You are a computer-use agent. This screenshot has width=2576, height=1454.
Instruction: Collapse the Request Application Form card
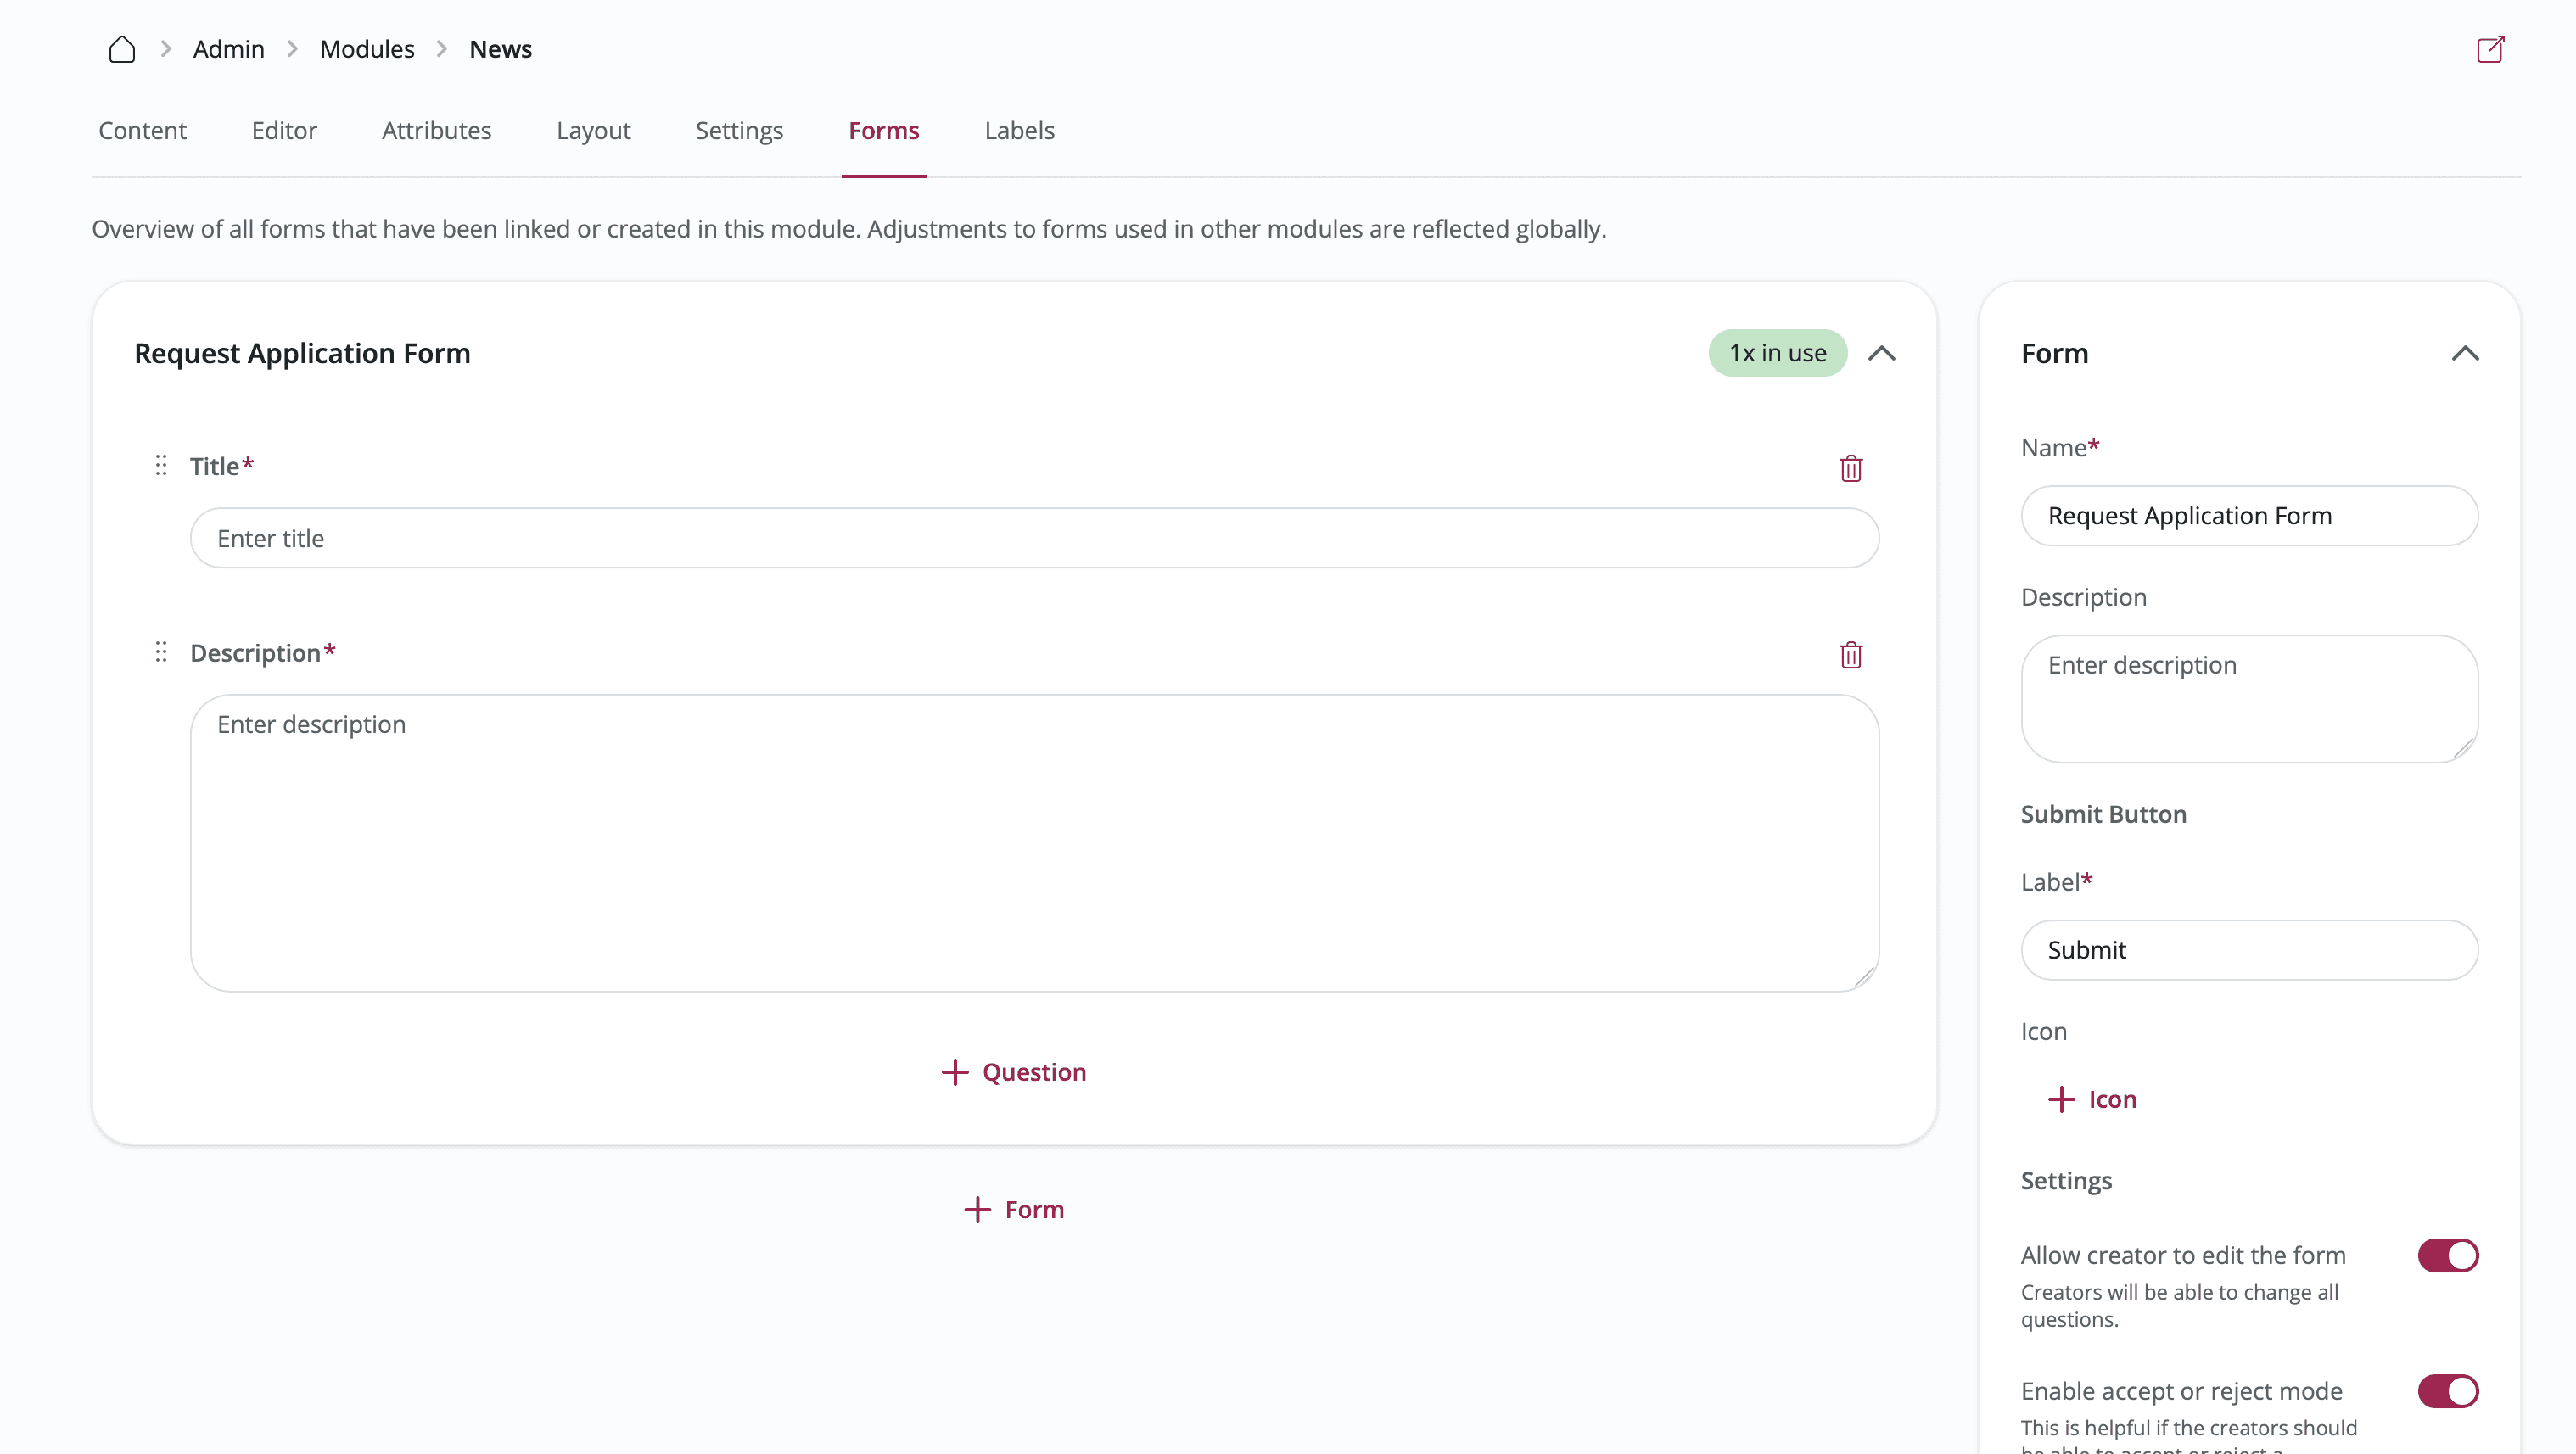[x=1881, y=353]
